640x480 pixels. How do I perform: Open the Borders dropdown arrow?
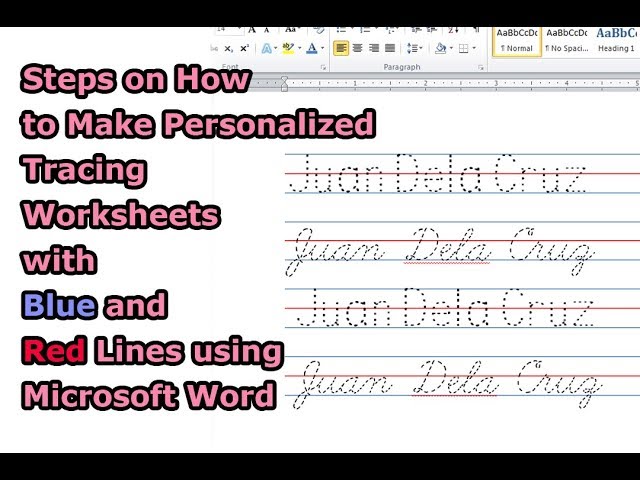point(474,49)
